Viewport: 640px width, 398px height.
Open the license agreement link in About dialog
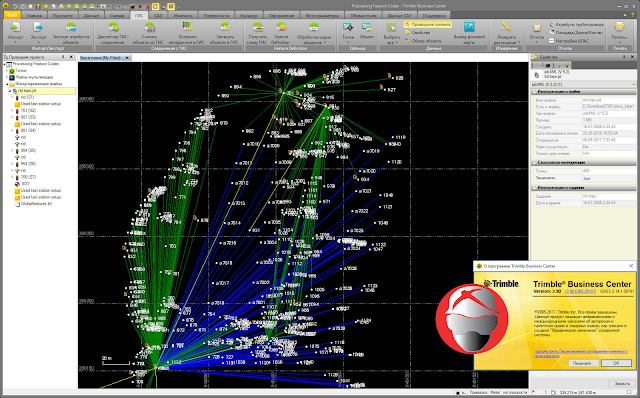click(x=580, y=354)
